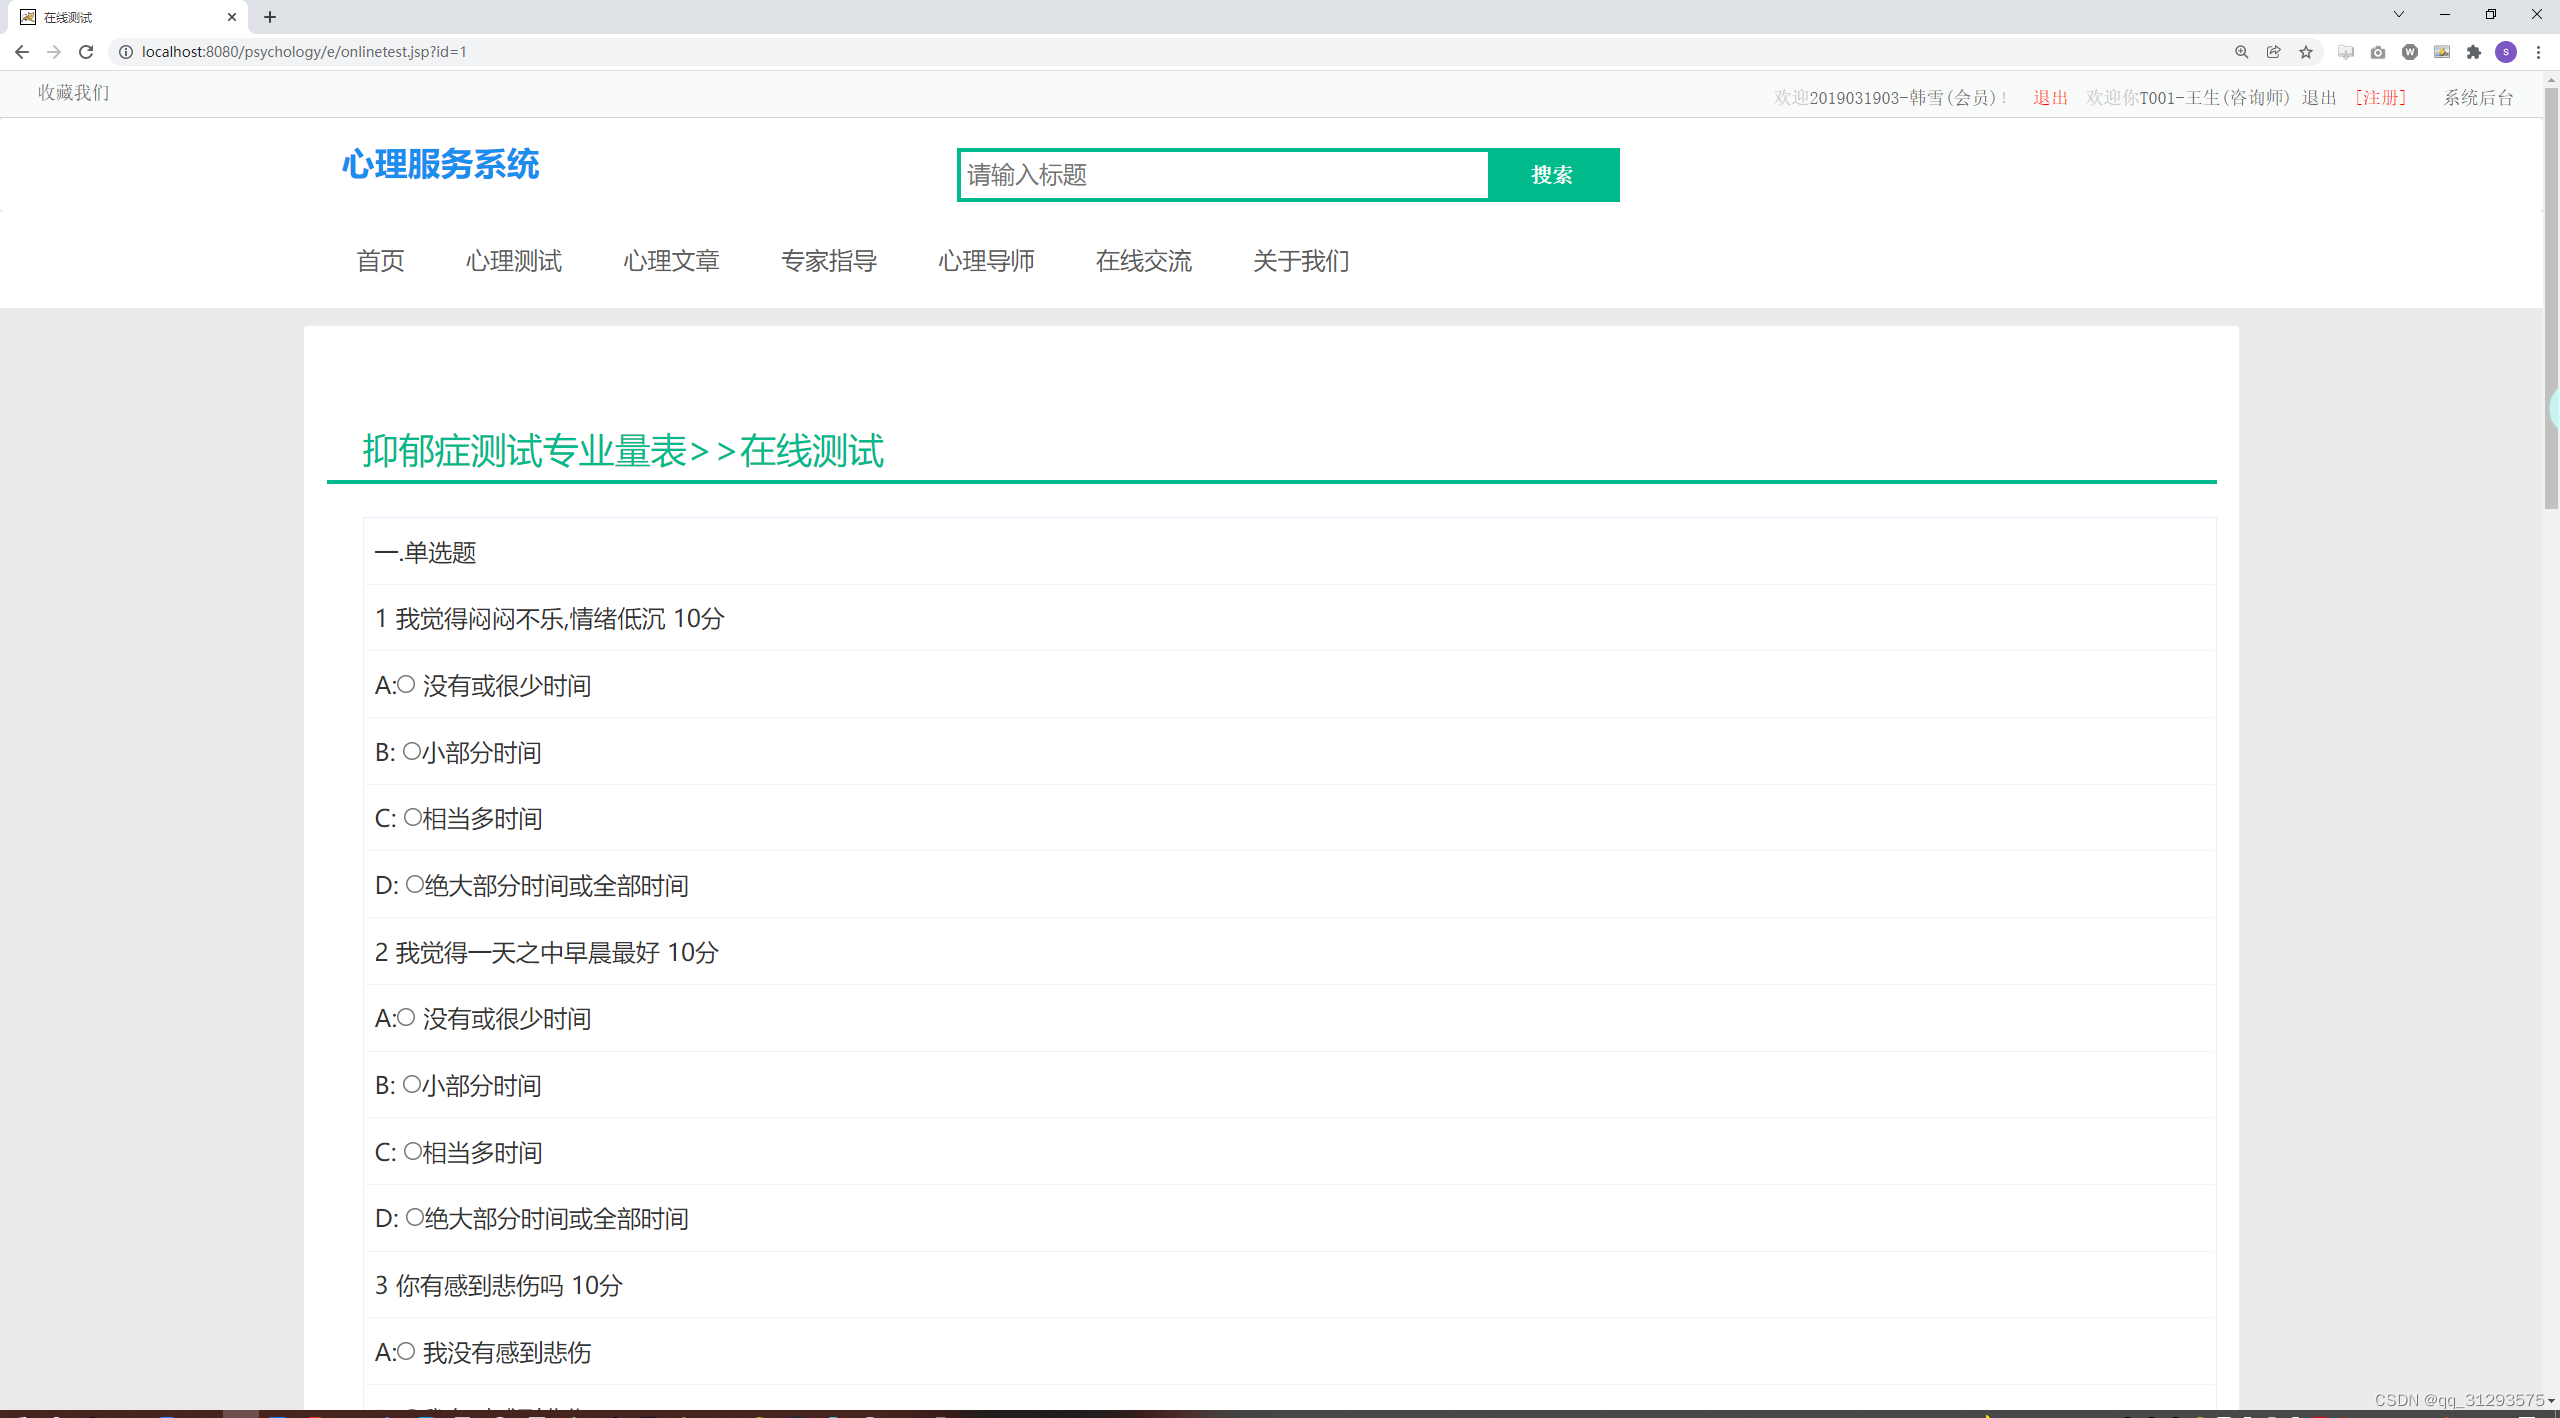Image resolution: width=2560 pixels, height=1418 pixels.
Task: Click inside the 请输入标题 search field
Action: pyautogui.click(x=1220, y=175)
